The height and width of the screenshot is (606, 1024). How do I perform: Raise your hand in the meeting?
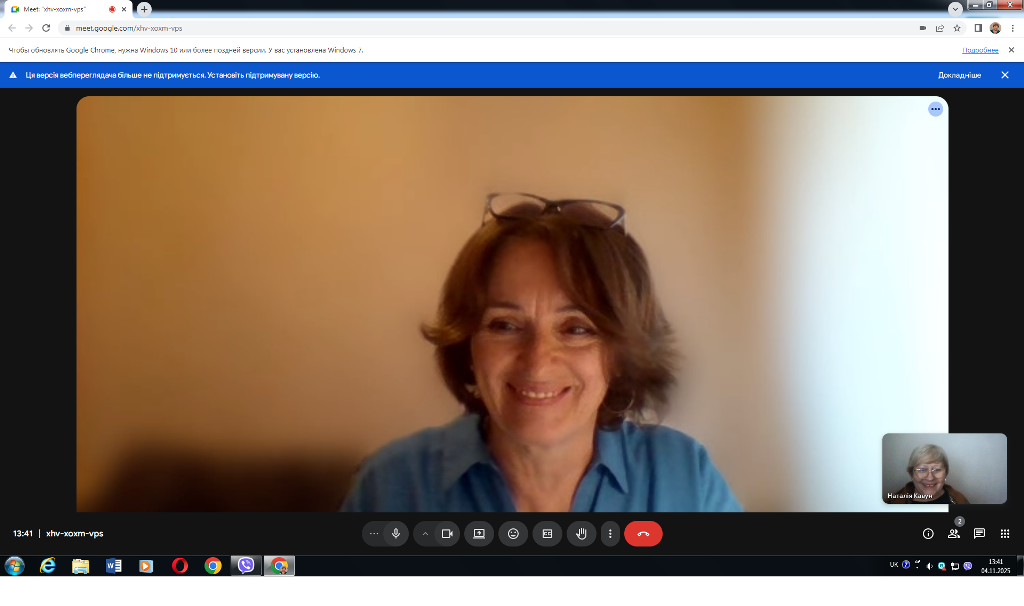click(581, 534)
